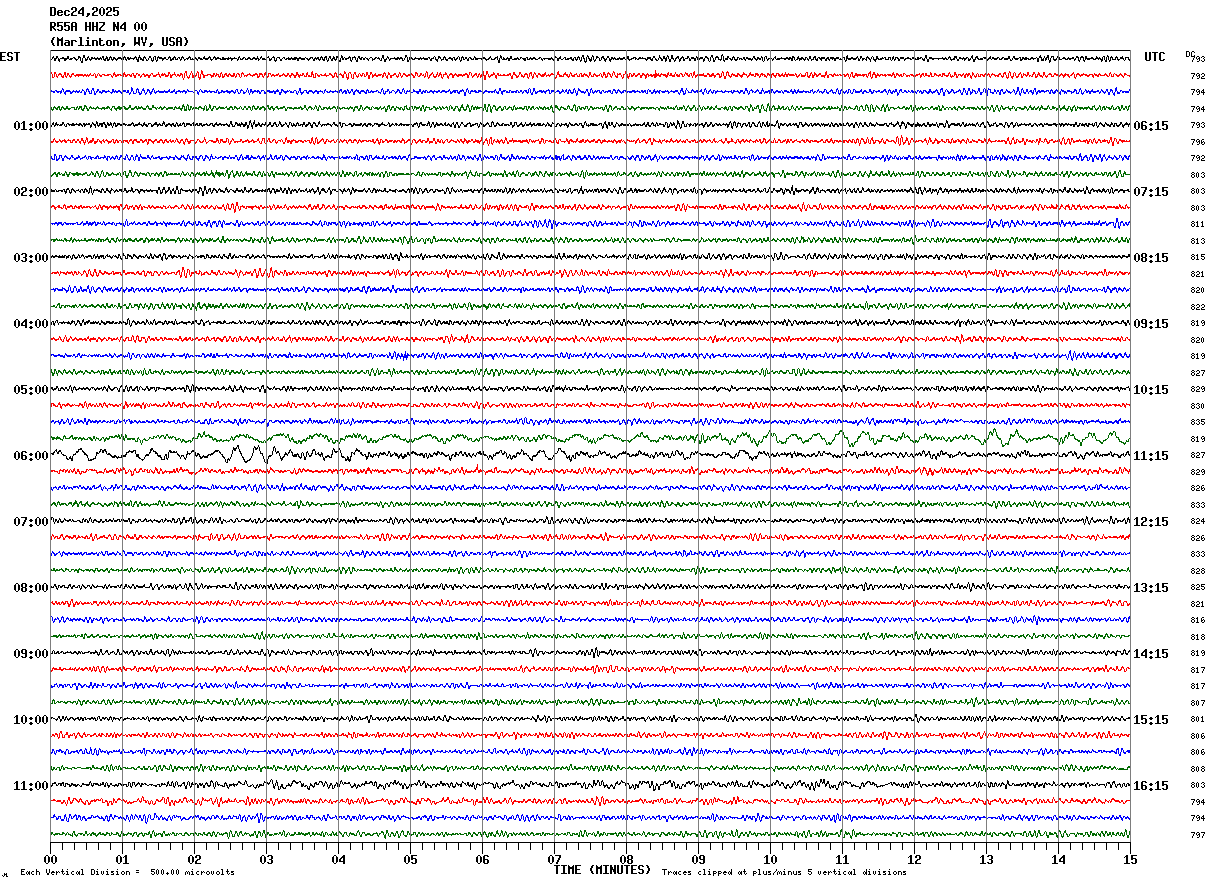Viewport: 1210px width, 886px height.
Task: Click the 10:15 UTC time label
Action: click(1150, 390)
